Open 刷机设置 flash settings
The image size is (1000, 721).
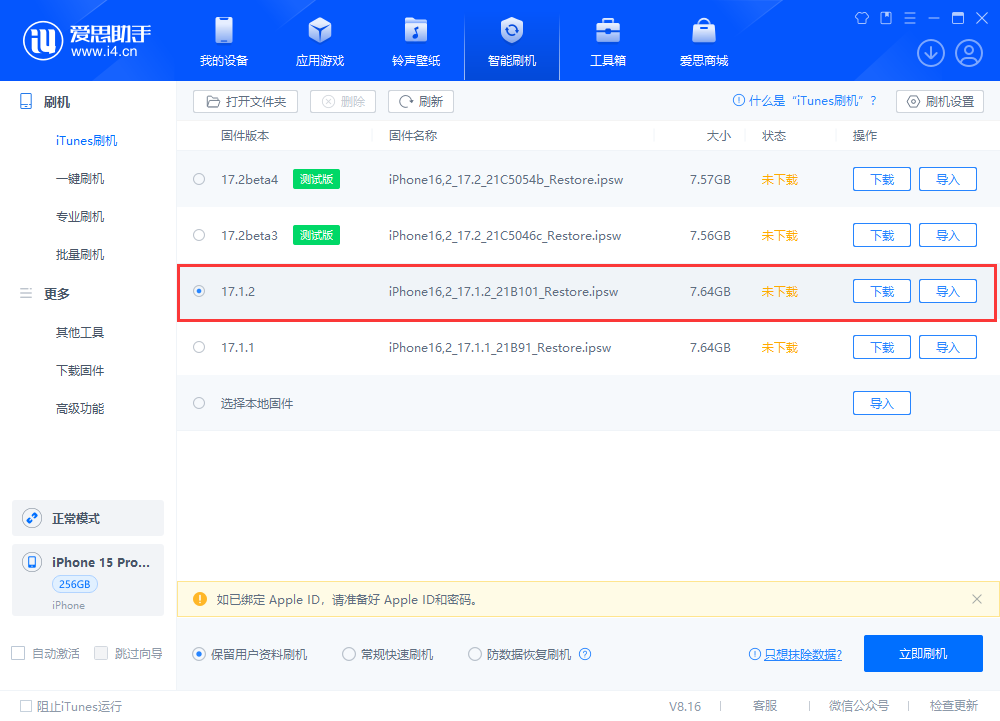(939, 101)
